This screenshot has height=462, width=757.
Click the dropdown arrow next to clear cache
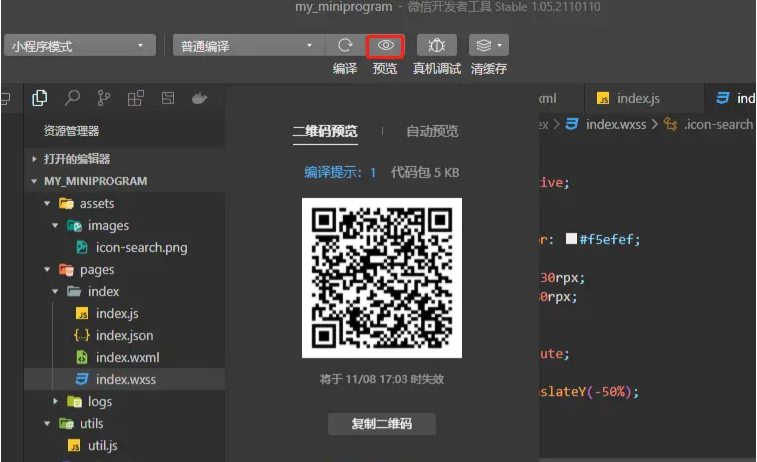click(x=500, y=45)
